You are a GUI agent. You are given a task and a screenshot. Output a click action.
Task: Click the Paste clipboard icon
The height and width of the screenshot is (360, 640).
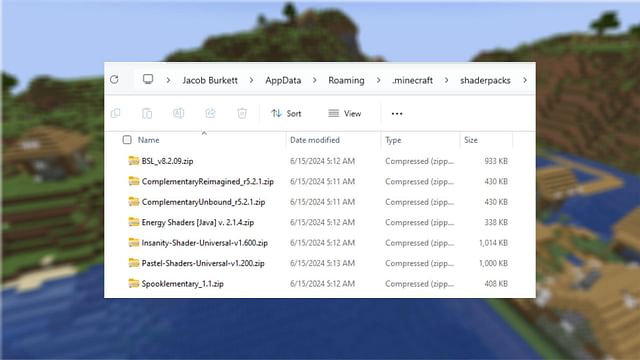coord(147,113)
